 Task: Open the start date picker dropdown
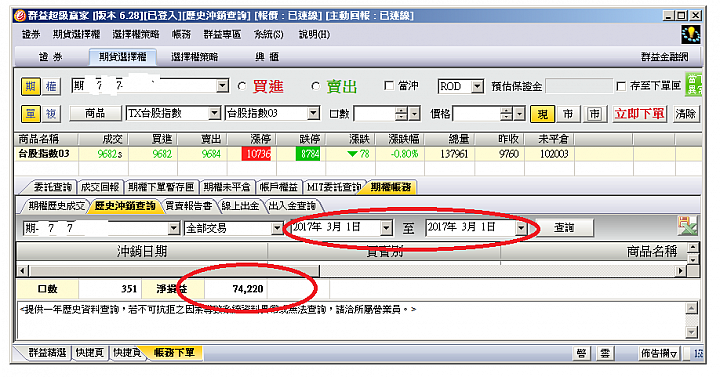[387, 227]
